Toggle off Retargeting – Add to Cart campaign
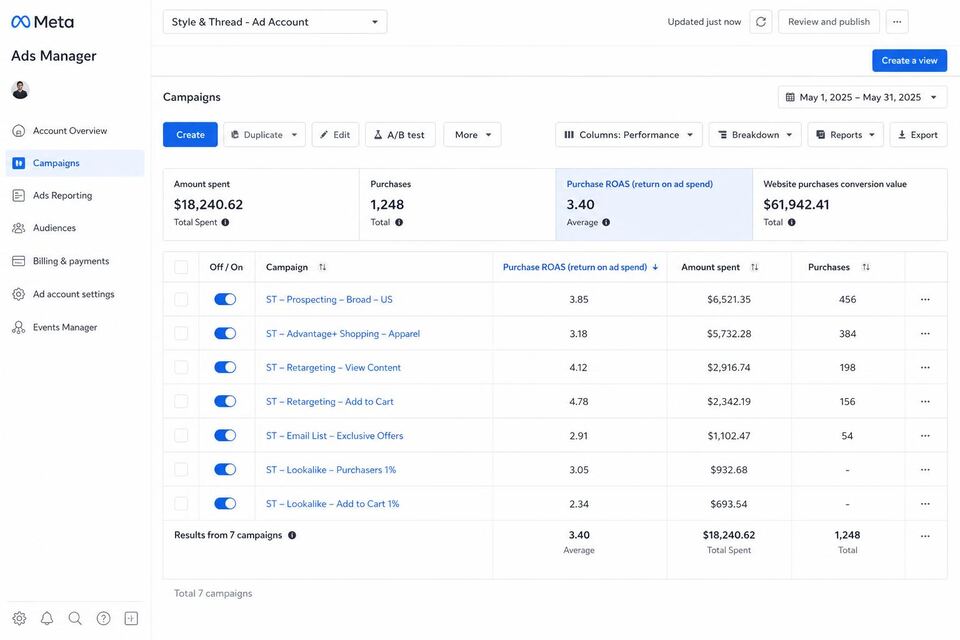960x640 pixels. click(x=225, y=401)
